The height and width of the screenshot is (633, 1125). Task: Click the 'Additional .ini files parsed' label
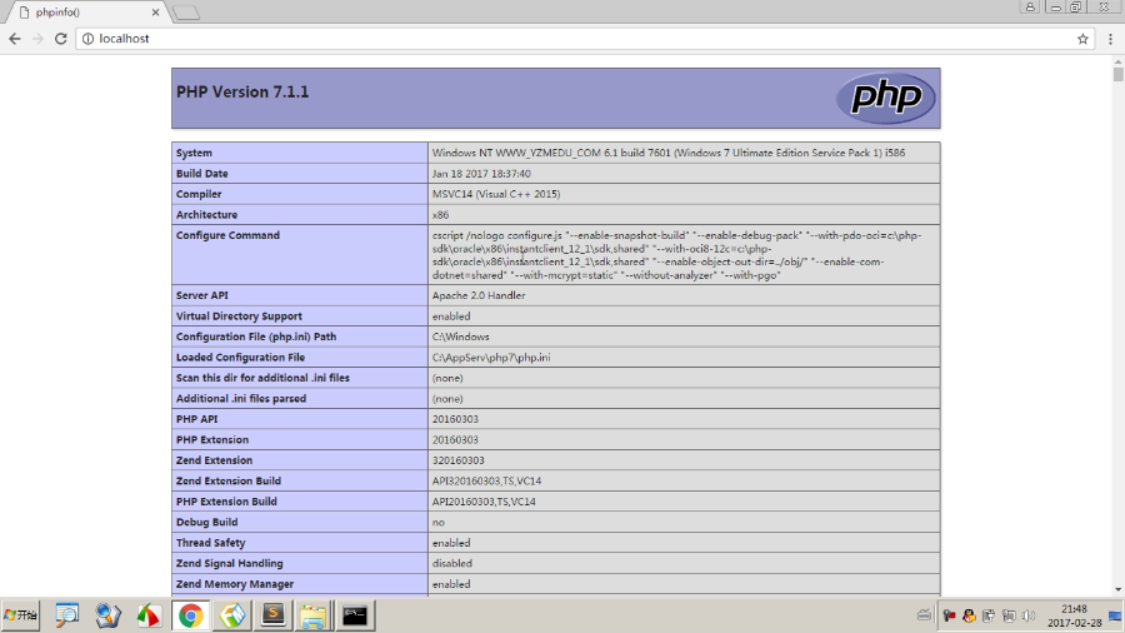(241, 398)
